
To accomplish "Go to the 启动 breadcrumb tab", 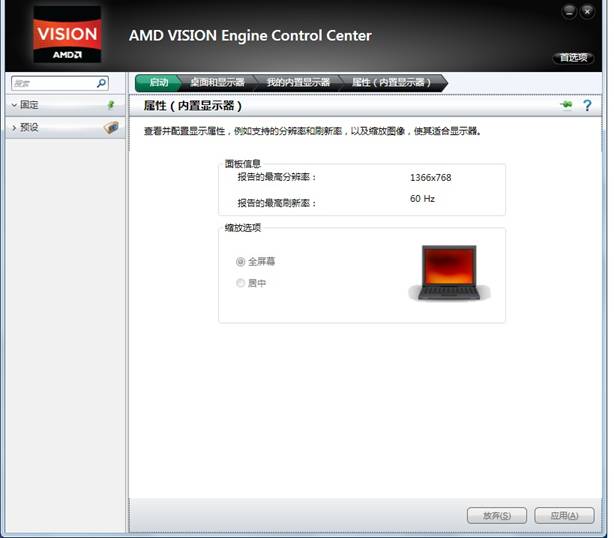I will [158, 83].
